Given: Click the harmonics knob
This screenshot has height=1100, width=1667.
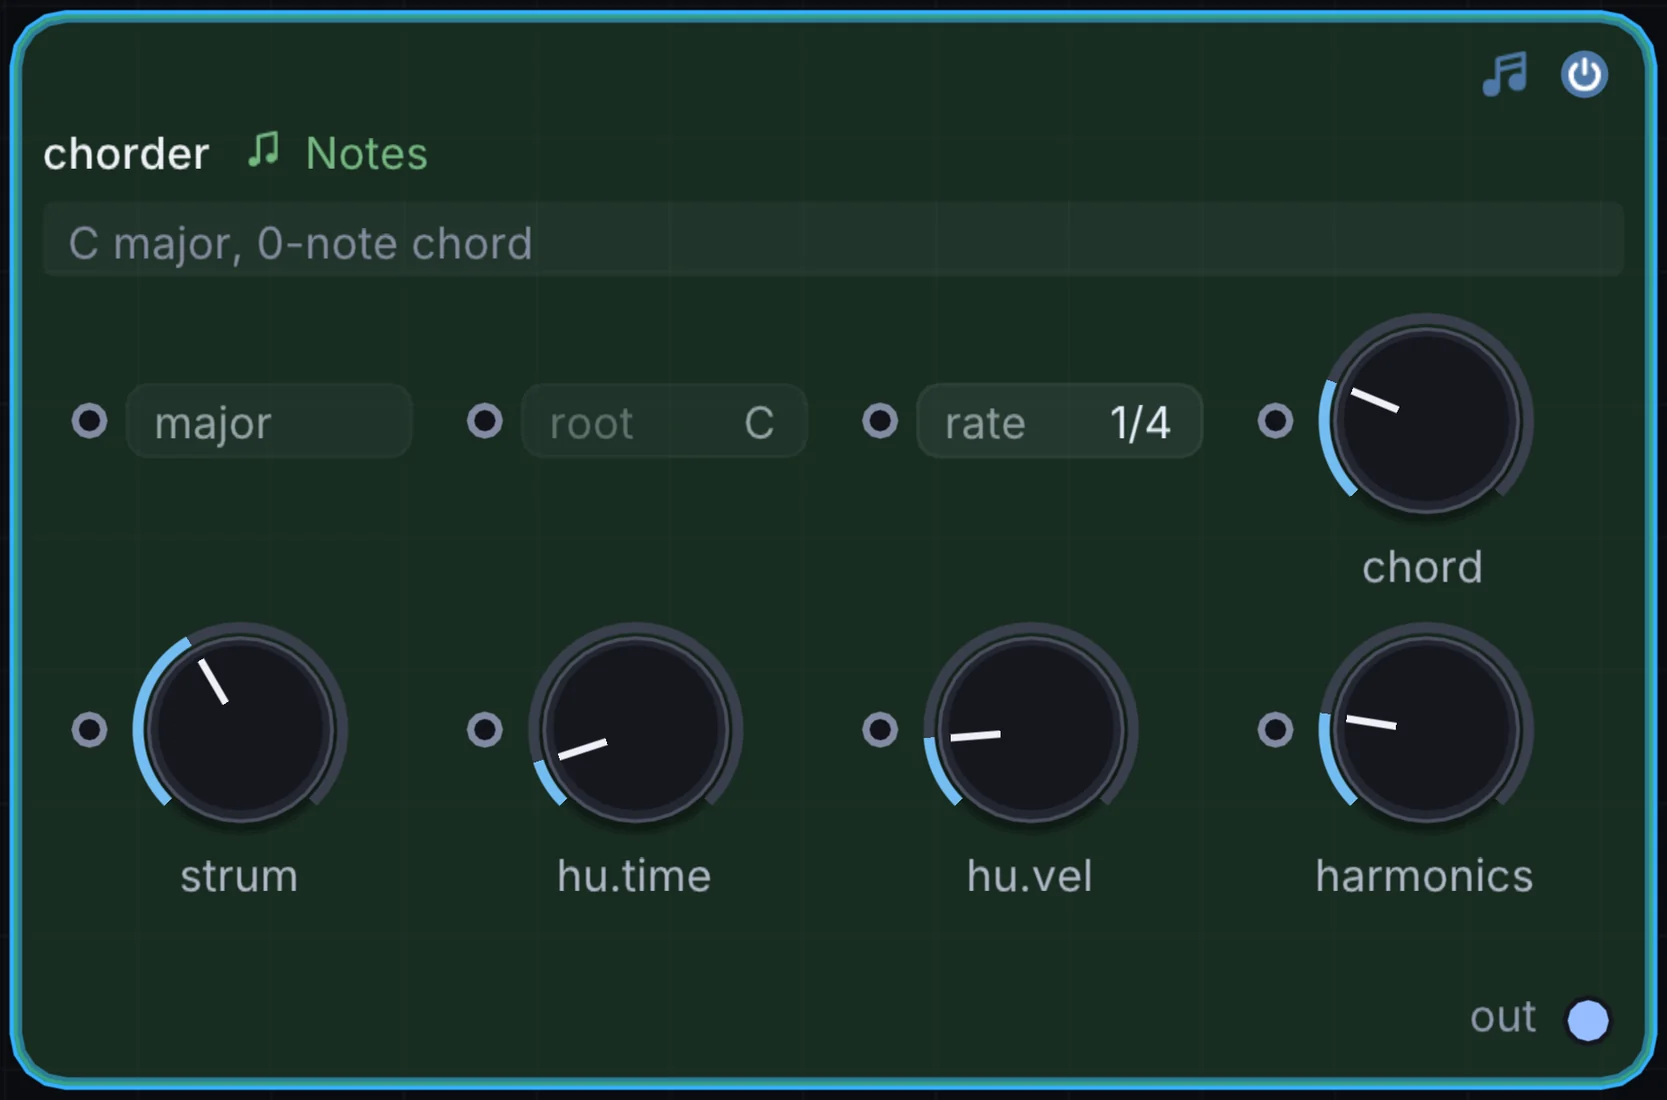Looking at the screenshot, I should click(1426, 730).
